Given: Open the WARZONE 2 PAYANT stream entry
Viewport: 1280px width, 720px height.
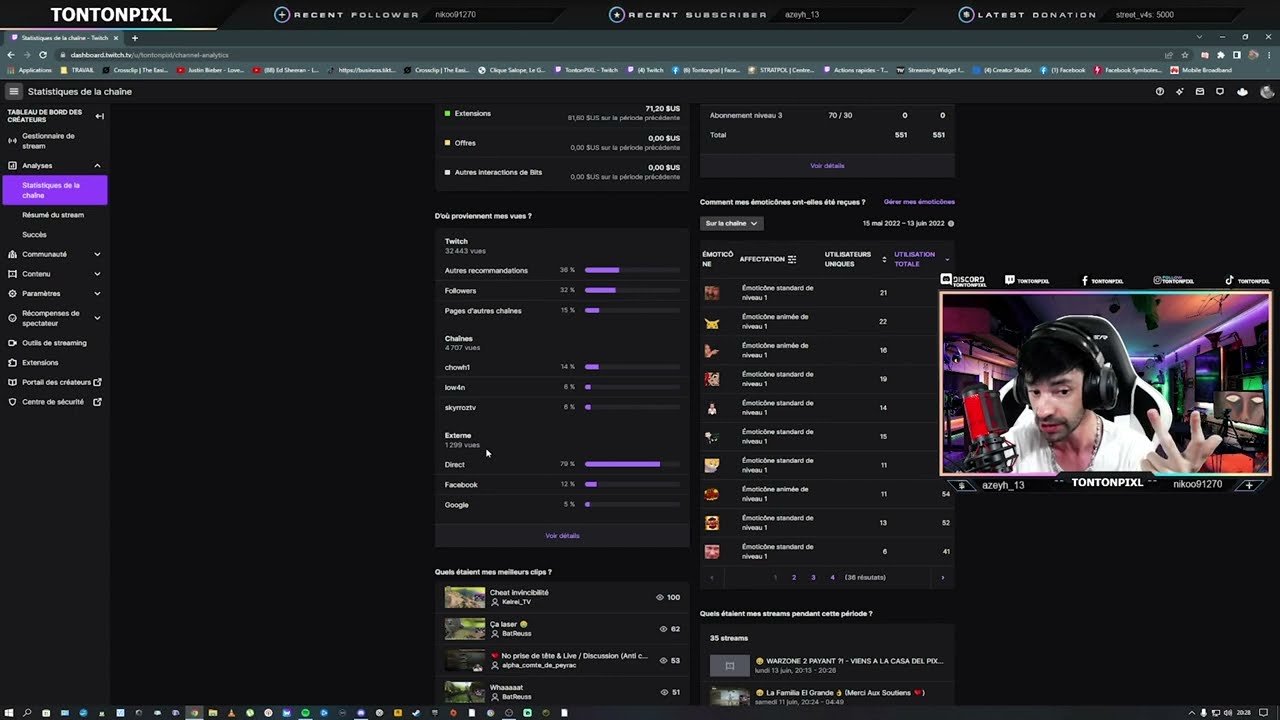Looking at the screenshot, I should click(x=827, y=665).
